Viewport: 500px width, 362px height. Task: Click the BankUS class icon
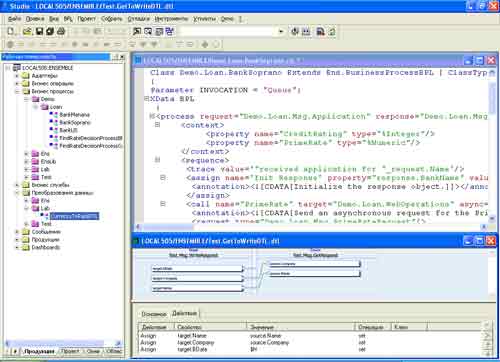point(54,130)
